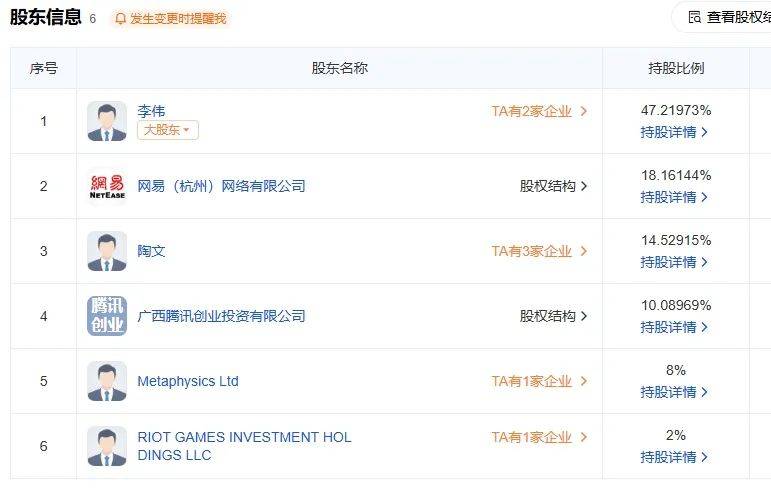
Task: View 持股详情 for the 47.21973% stake
Action: pos(674,132)
